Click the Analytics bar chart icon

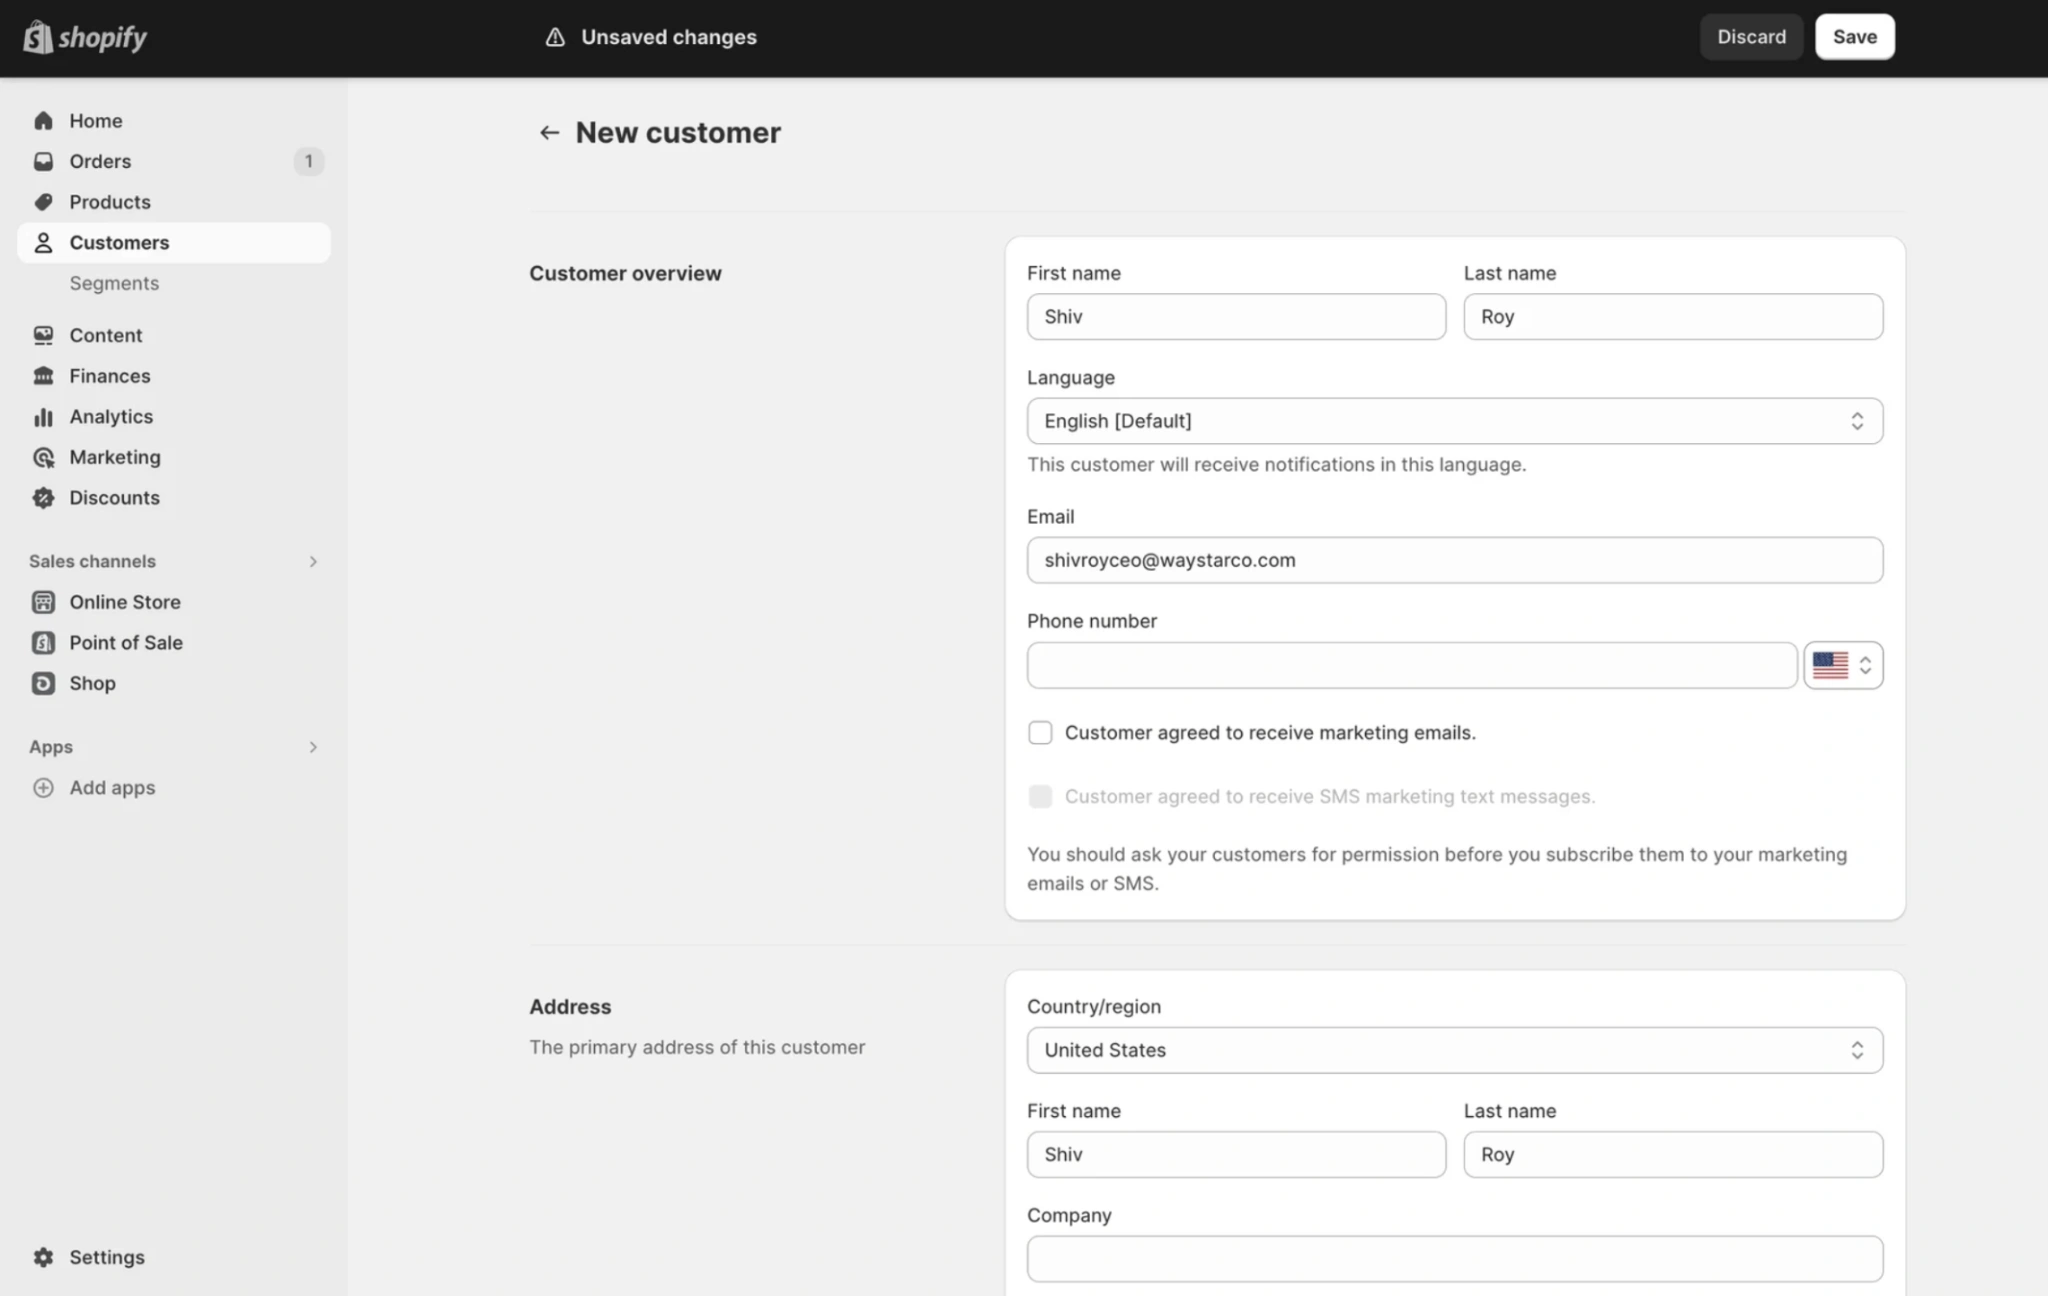[43, 417]
